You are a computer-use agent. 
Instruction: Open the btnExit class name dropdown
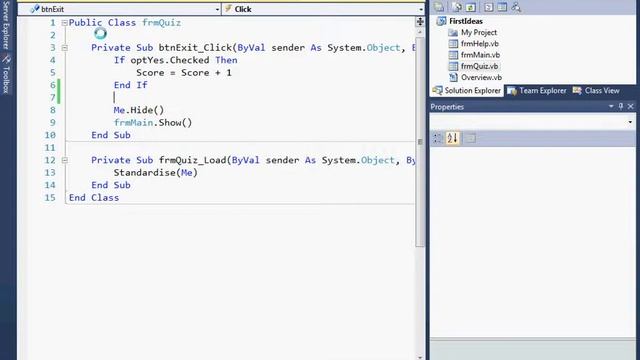217,9
